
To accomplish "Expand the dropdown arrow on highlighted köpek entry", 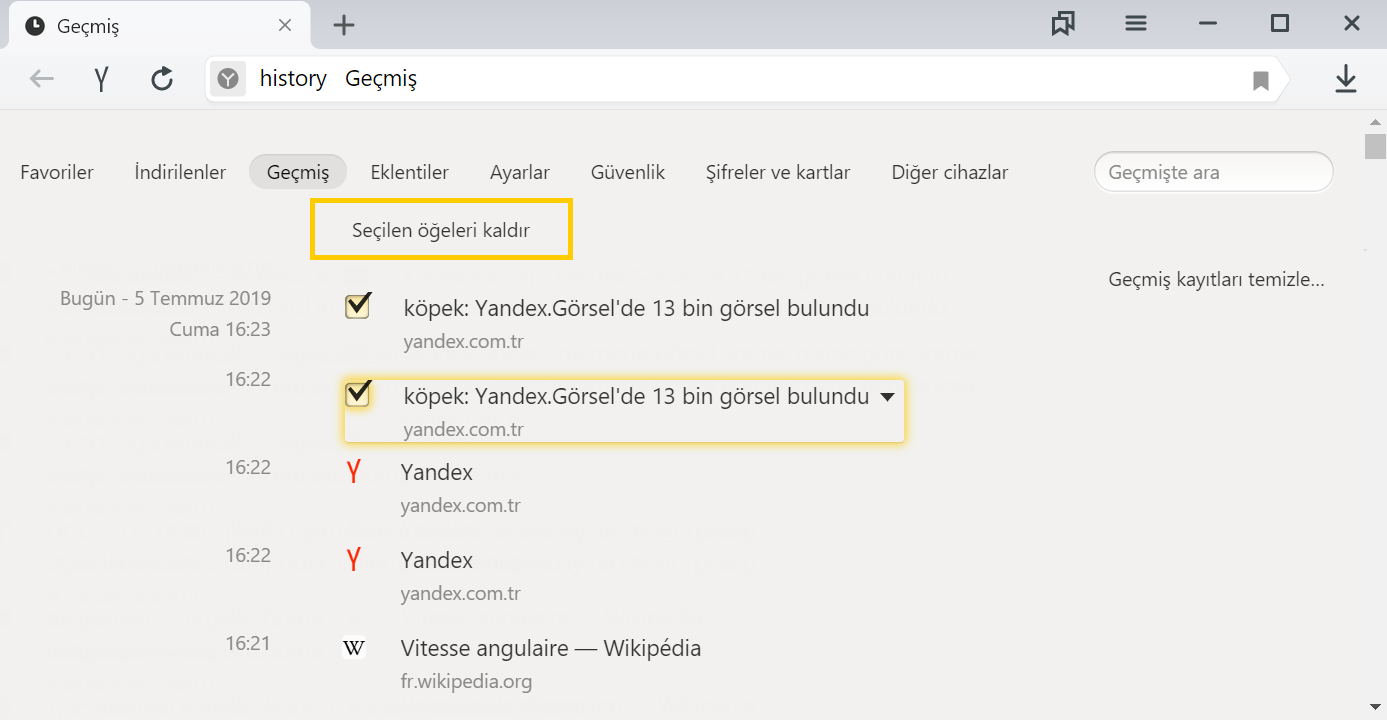I will coord(886,397).
